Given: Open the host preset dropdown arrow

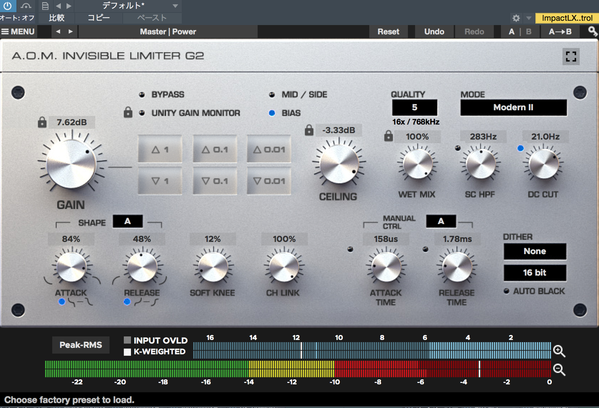Looking at the screenshot, I should (175, 6).
